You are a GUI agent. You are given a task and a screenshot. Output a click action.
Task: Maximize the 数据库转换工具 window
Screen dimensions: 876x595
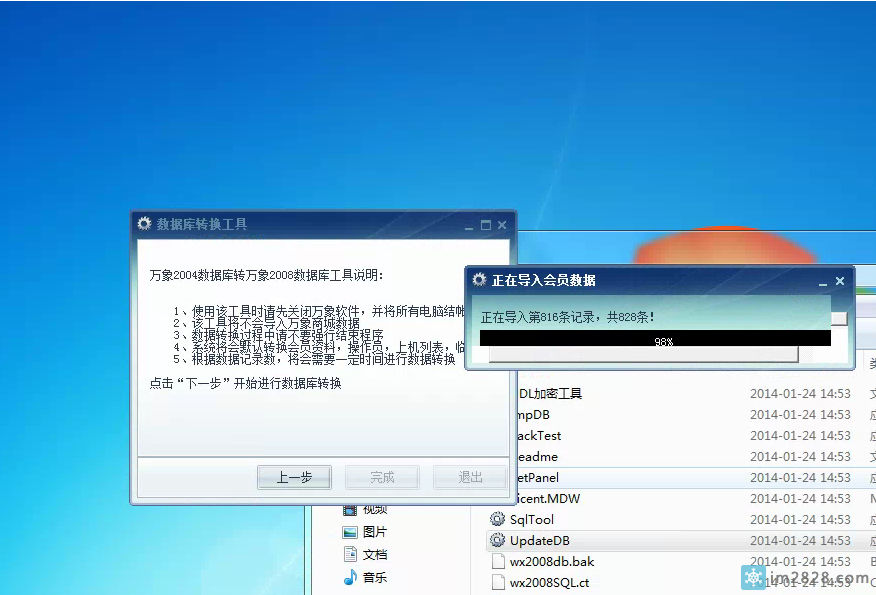click(486, 225)
